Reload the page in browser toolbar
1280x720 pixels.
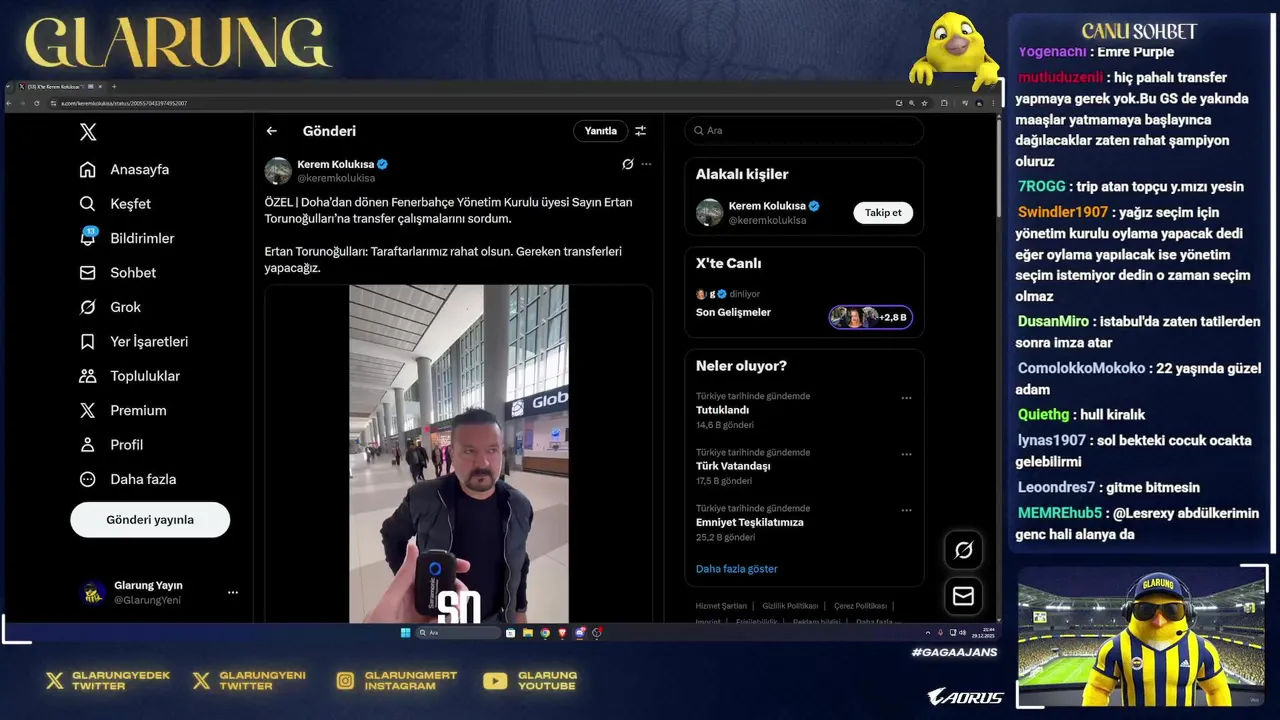click(37, 103)
